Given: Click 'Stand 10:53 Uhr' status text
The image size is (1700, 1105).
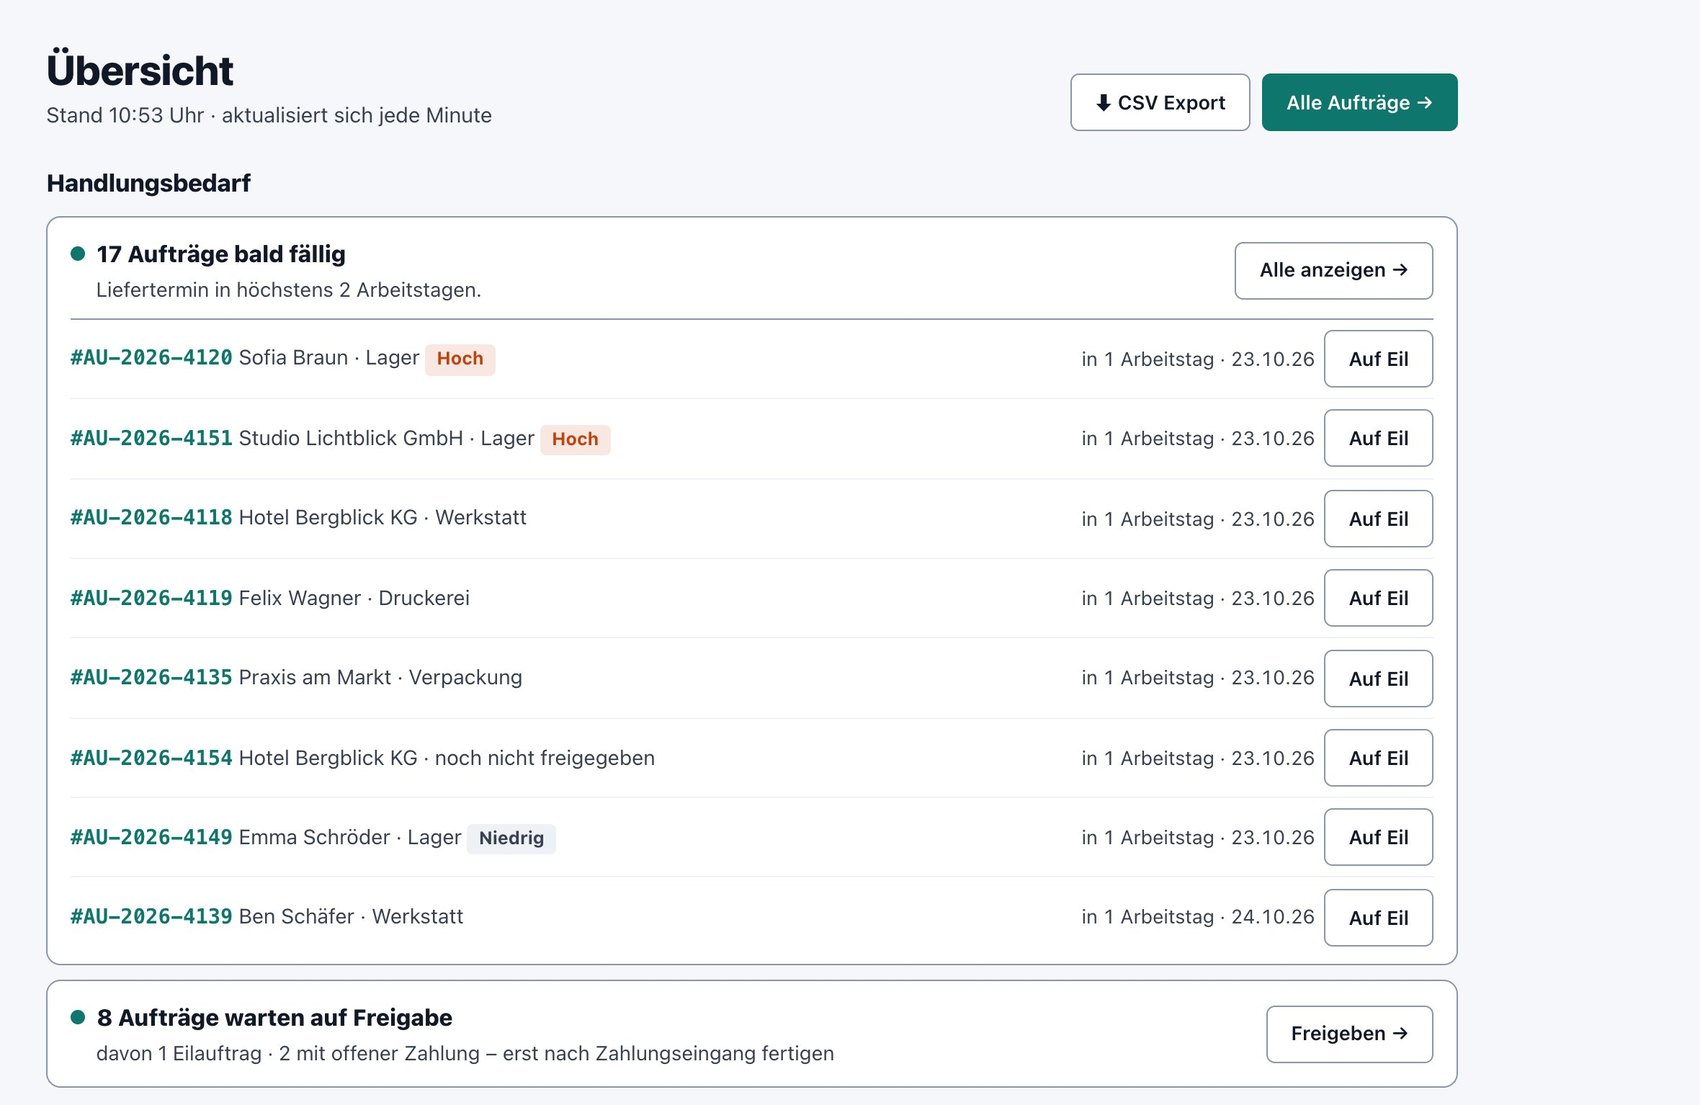Looking at the screenshot, I should click(125, 115).
